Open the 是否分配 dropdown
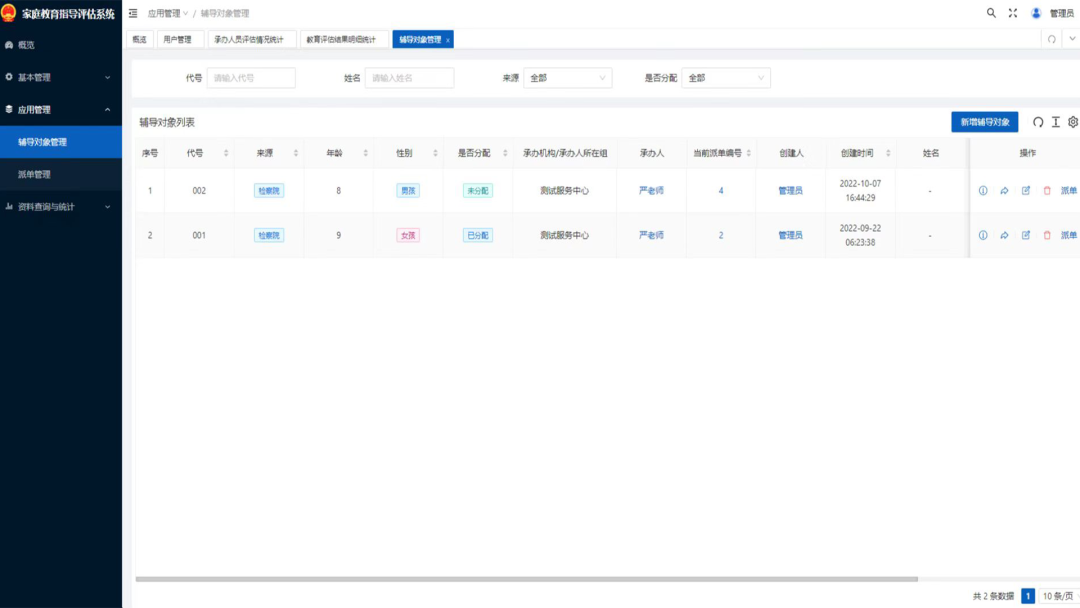Viewport: 1080px width, 608px height. (x=726, y=78)
